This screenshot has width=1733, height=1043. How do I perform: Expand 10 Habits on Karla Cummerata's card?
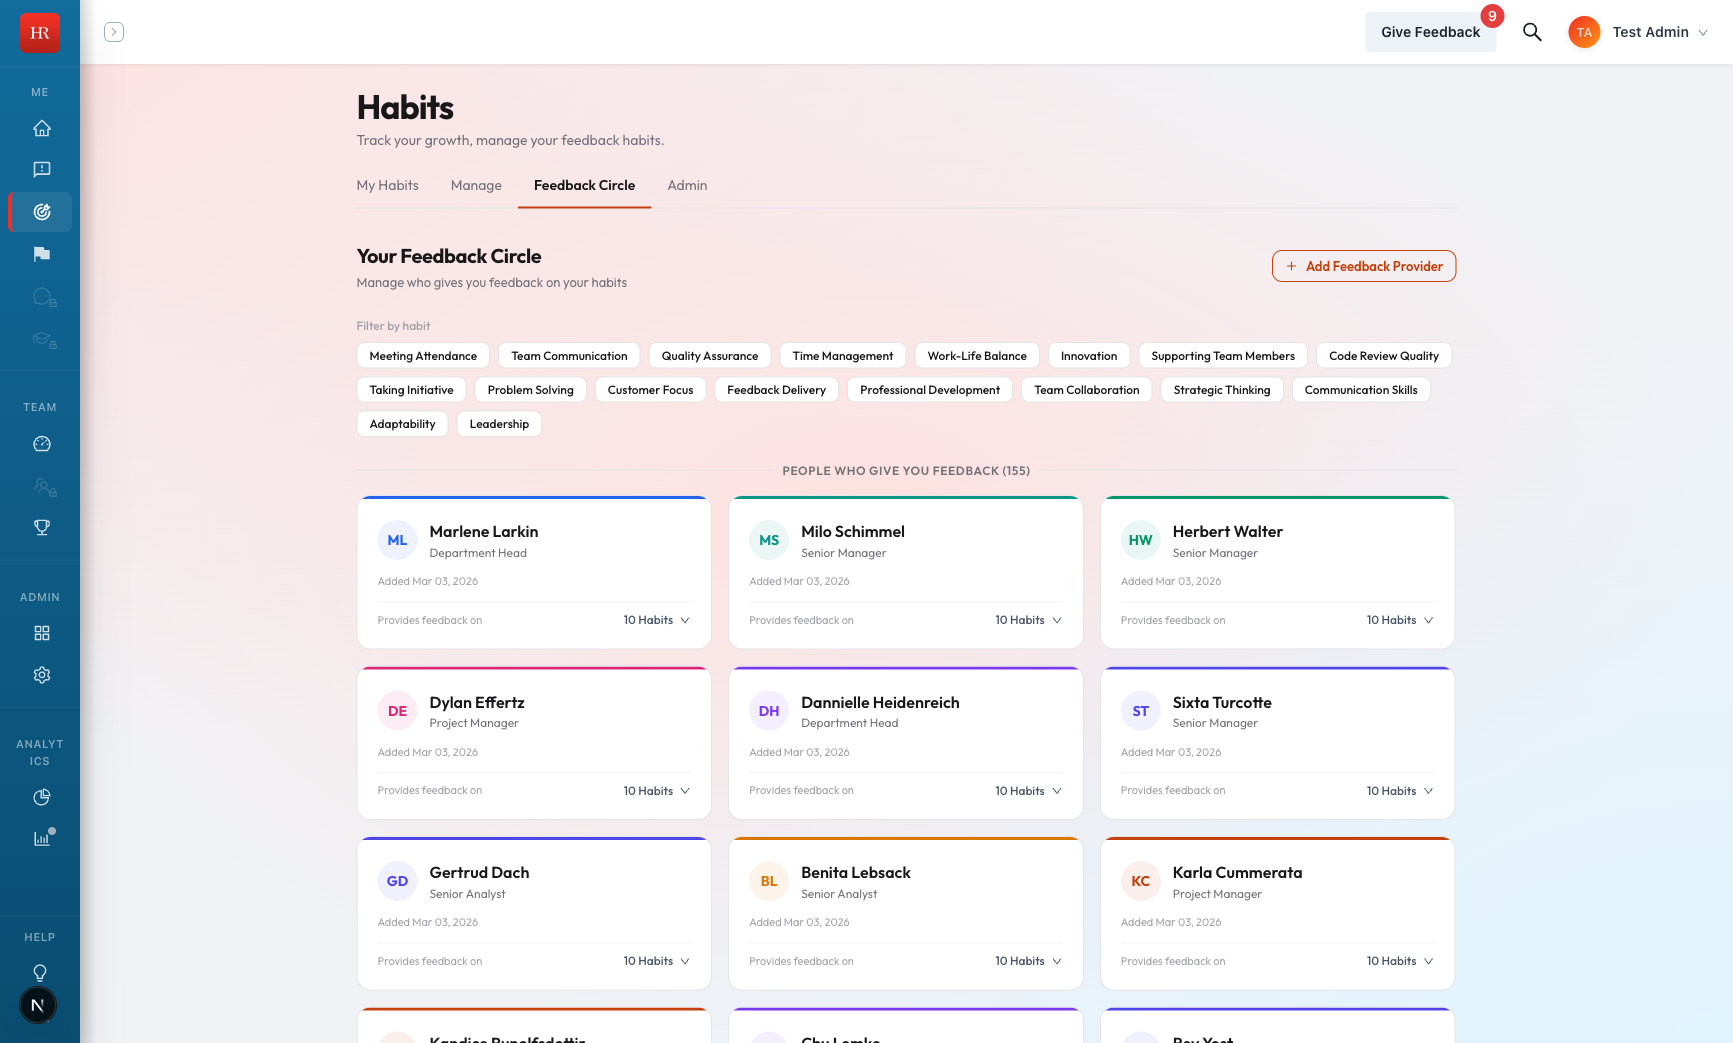pos(1399,961)
